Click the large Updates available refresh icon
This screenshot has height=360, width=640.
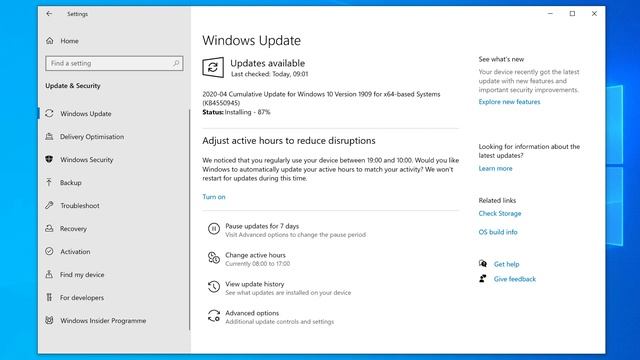coord(213,67)
